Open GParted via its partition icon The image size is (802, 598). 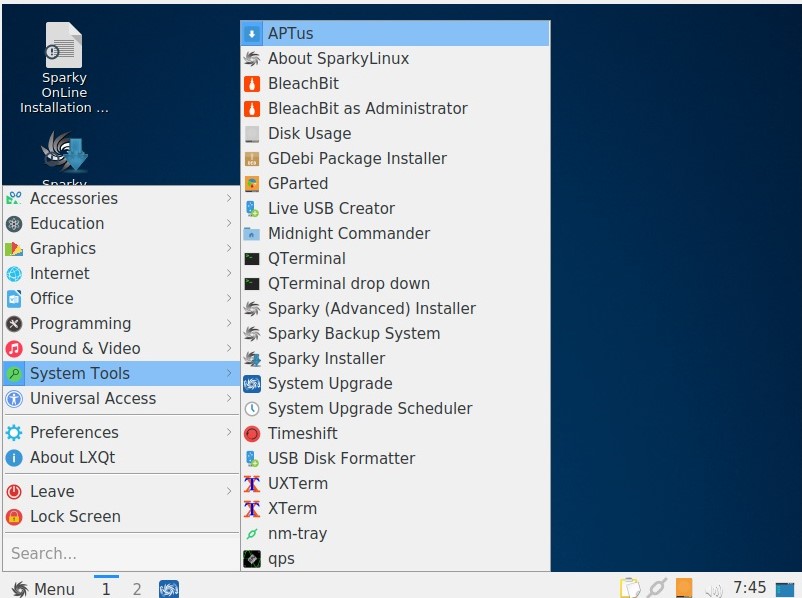(x=252, y=184)
